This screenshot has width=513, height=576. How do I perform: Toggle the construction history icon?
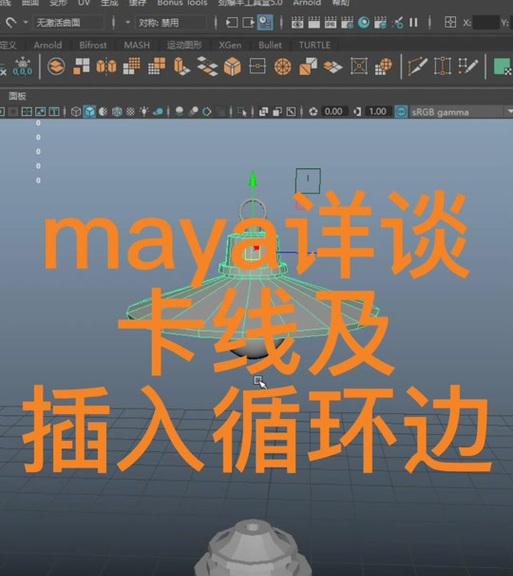(265, 22)
